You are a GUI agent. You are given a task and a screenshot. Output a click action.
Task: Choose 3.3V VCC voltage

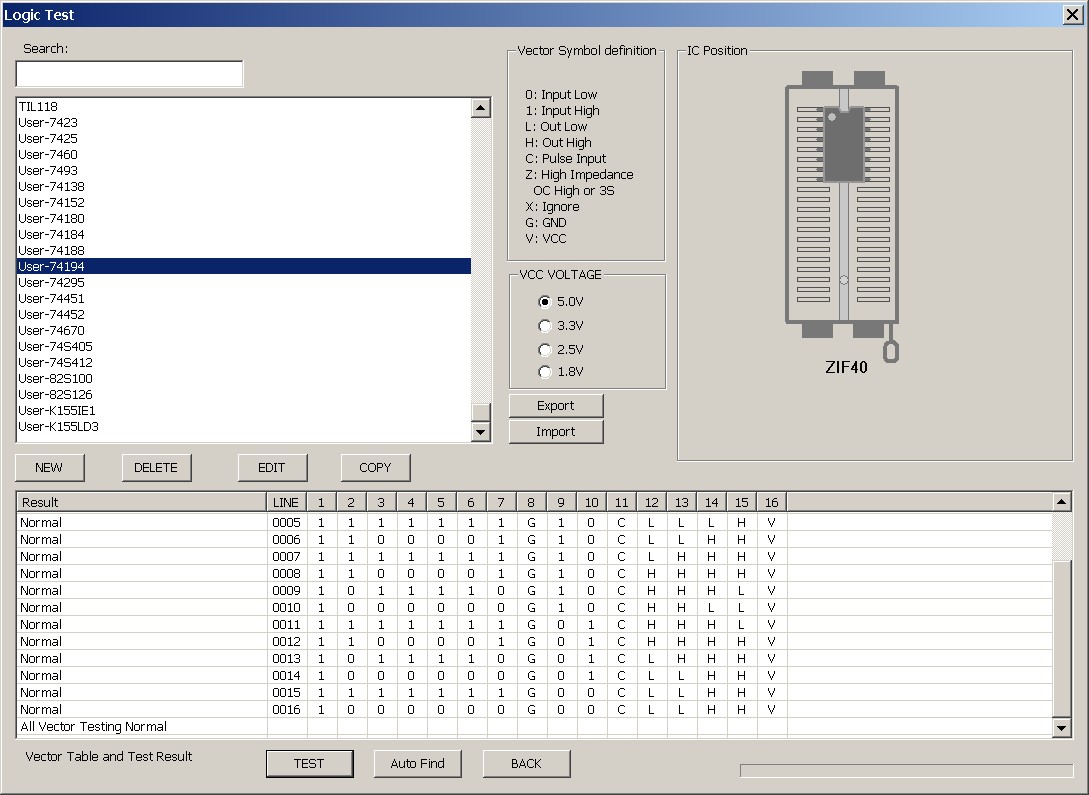pos(545,325)
